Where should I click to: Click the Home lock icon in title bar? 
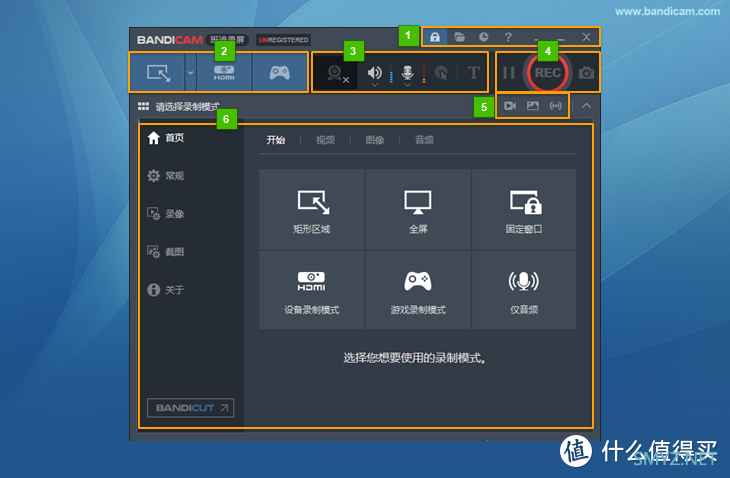pyautogui.click(x=435, y=37)
